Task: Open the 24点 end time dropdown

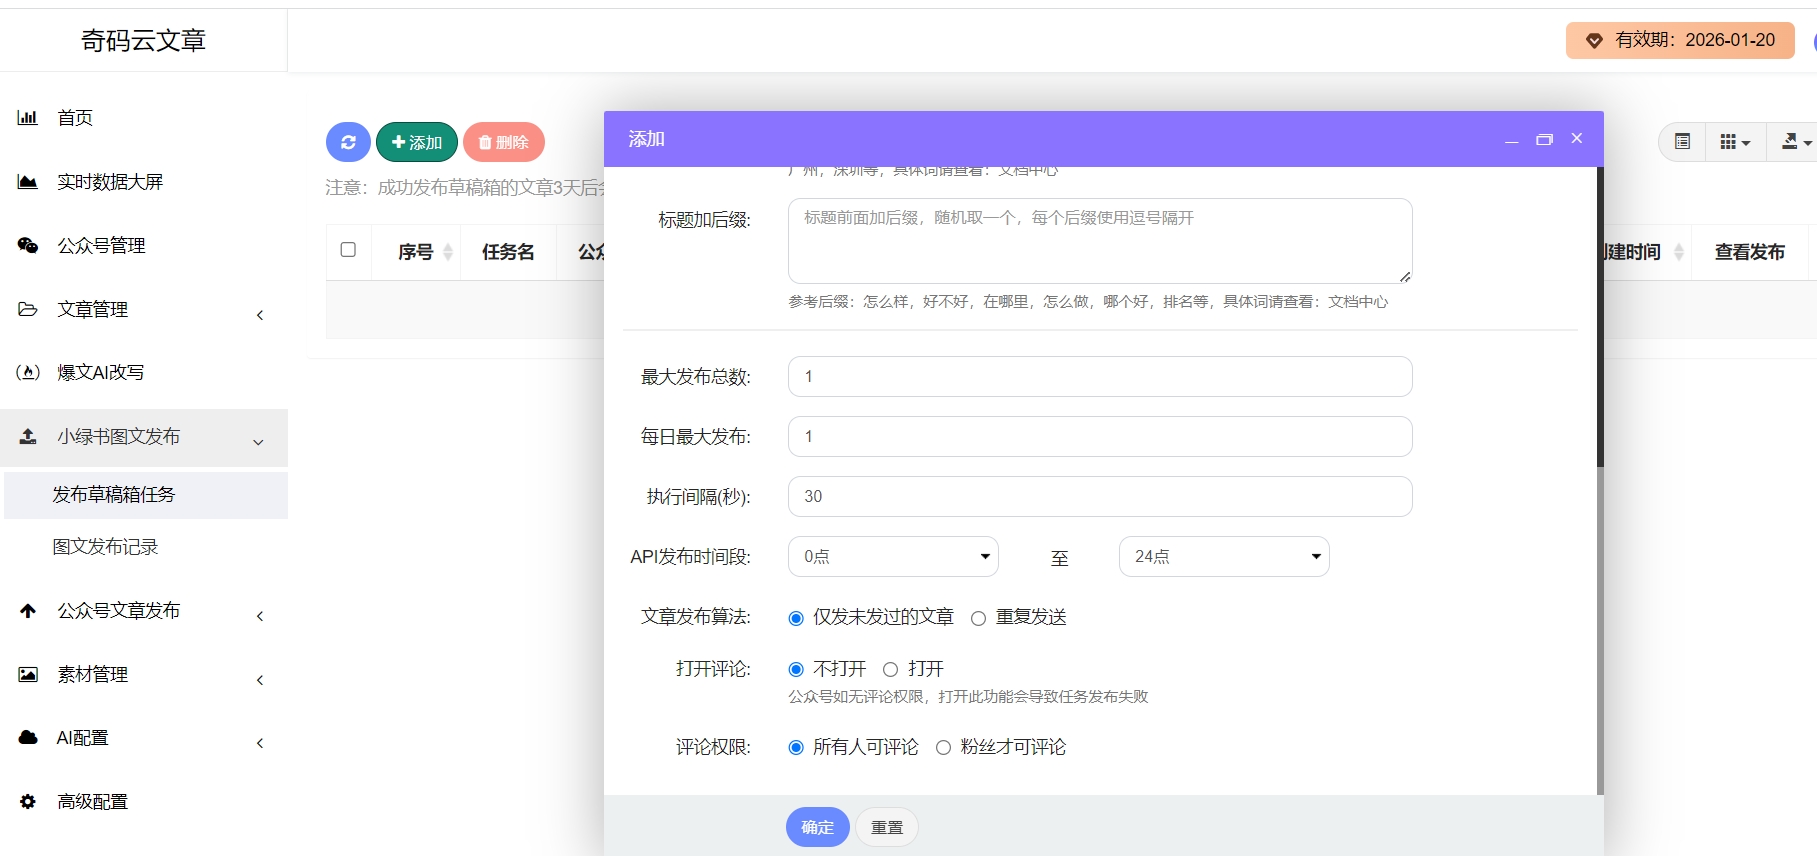Action: pyautogui.click(x=1224, y=556)
